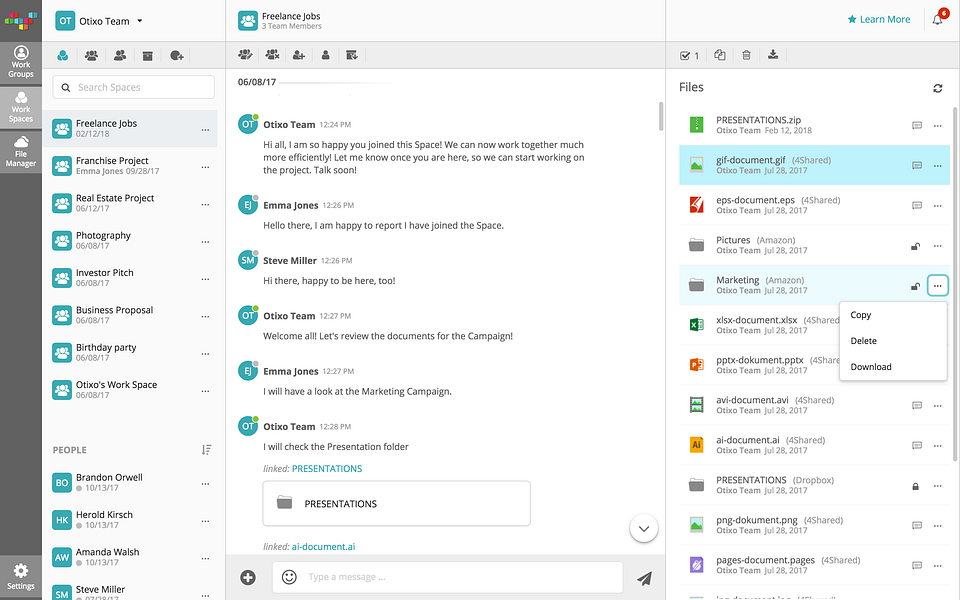960x600 pixels.
Task: Open comments on PRESENTATIONS.zip
Action: coord(917,126)
